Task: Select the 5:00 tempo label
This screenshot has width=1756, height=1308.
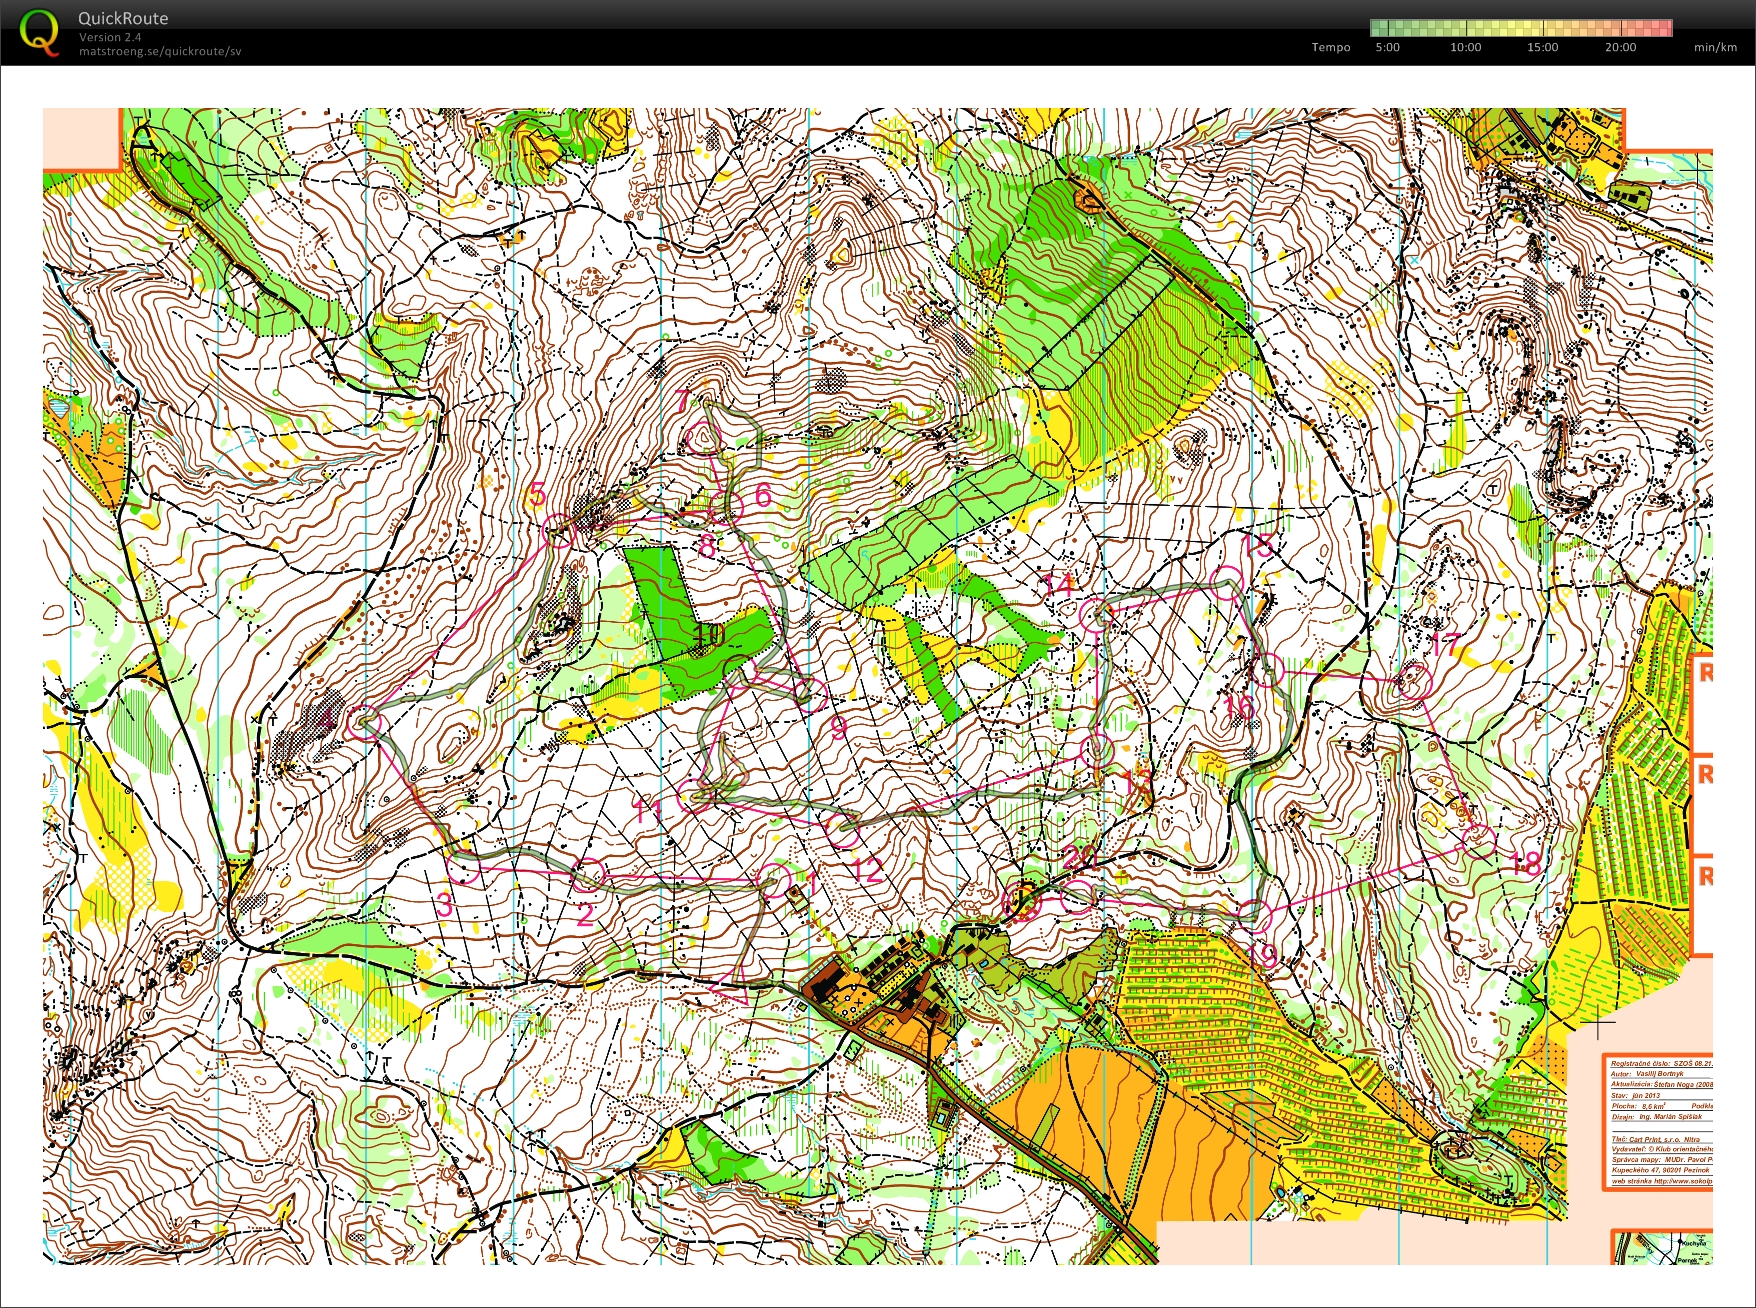Action: coord(1387,47)
